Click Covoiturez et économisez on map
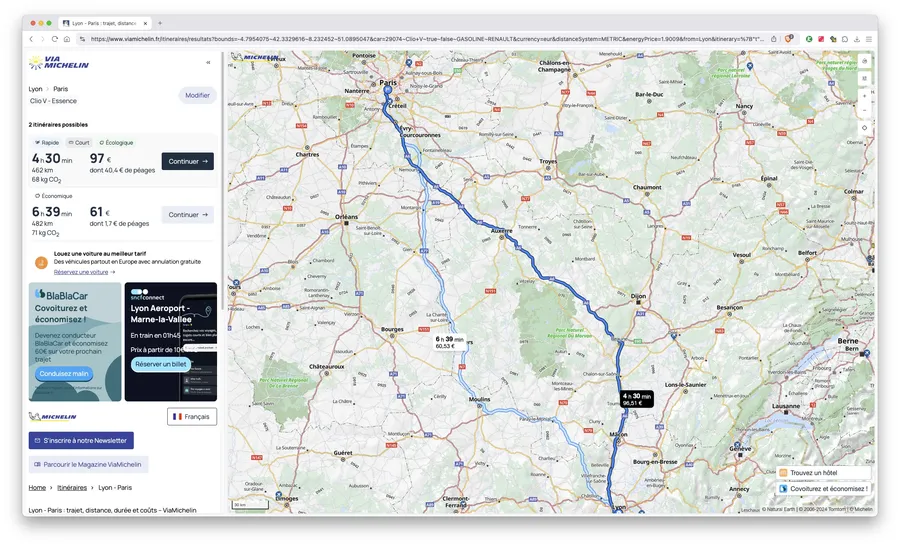Viewport: 900px width, 546px height. [x=824, y=489]
